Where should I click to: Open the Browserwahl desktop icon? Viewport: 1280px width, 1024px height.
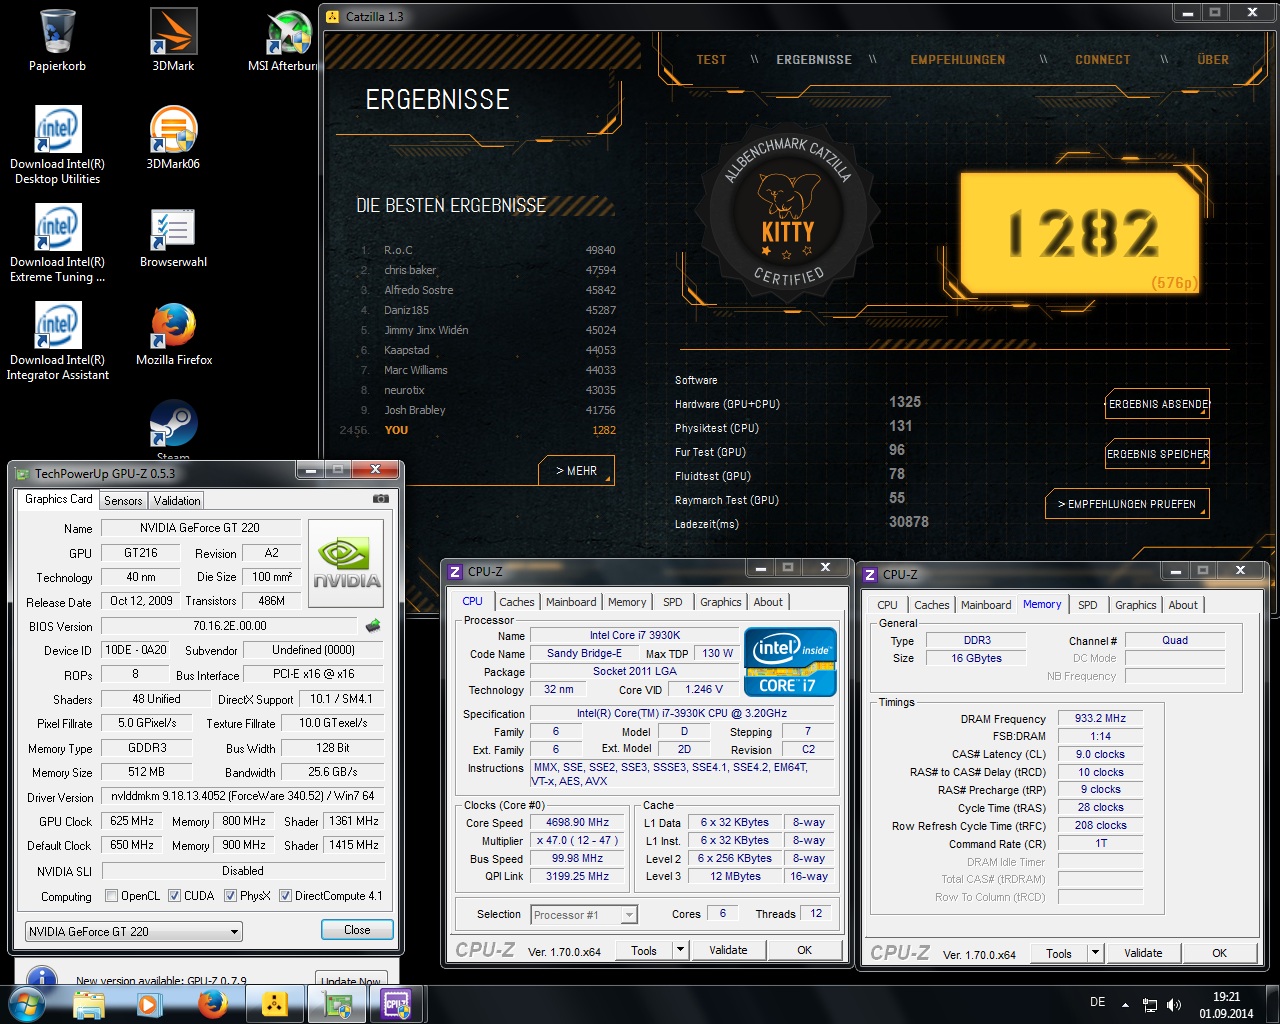(x=173, y=236)
